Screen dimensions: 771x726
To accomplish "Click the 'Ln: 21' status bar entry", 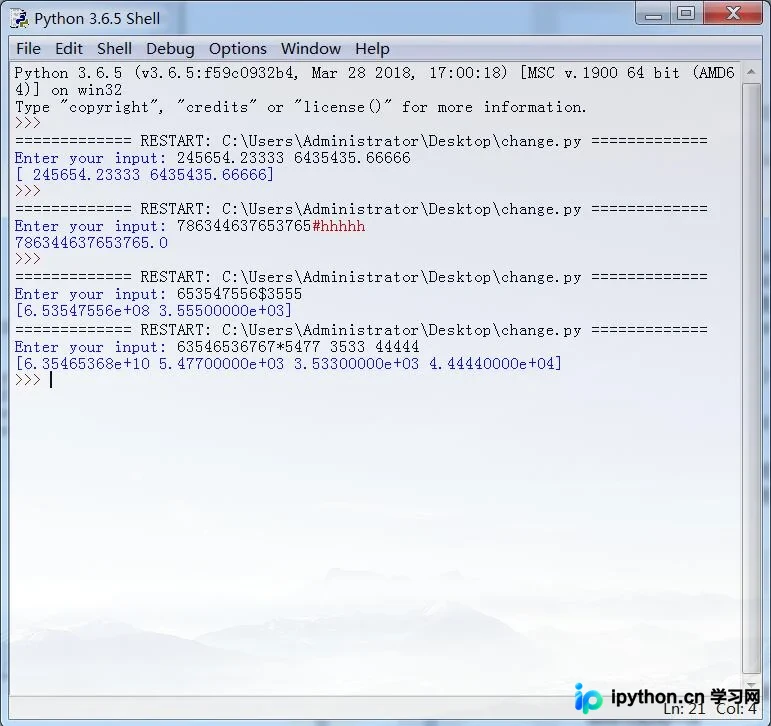I will (x=684, y=709).
